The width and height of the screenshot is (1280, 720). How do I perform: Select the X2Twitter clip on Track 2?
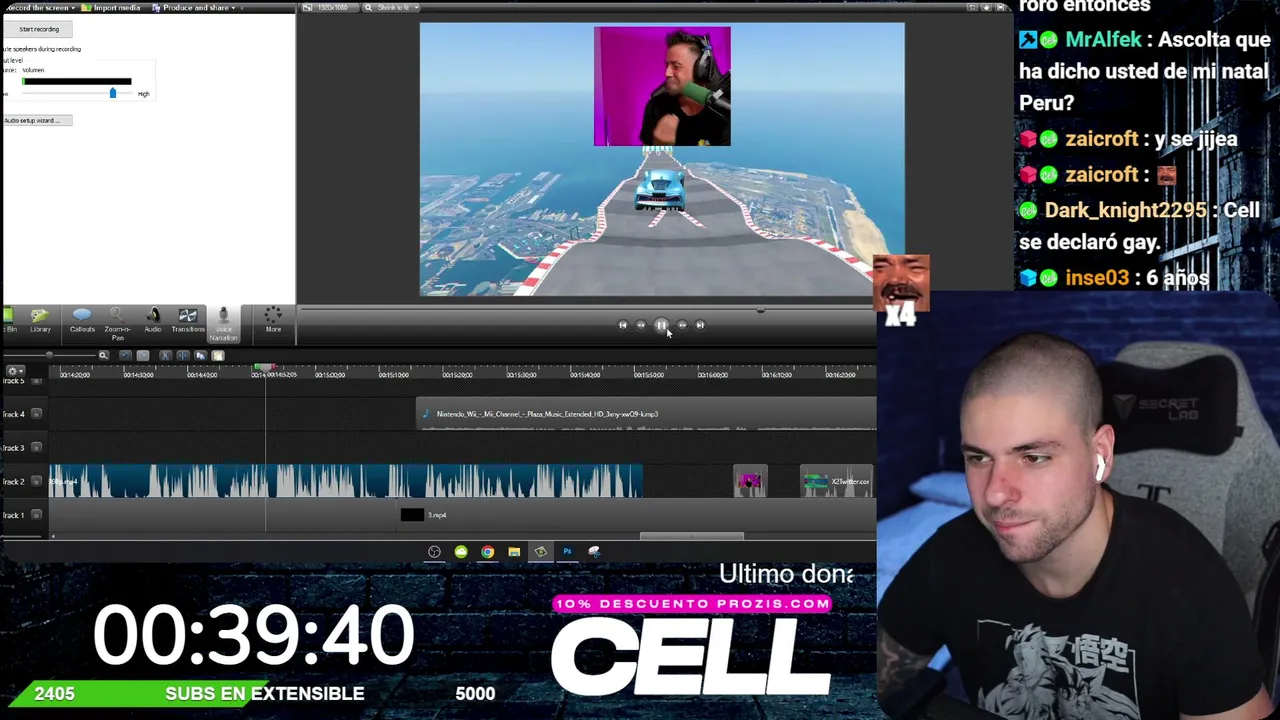coord(836,481)
